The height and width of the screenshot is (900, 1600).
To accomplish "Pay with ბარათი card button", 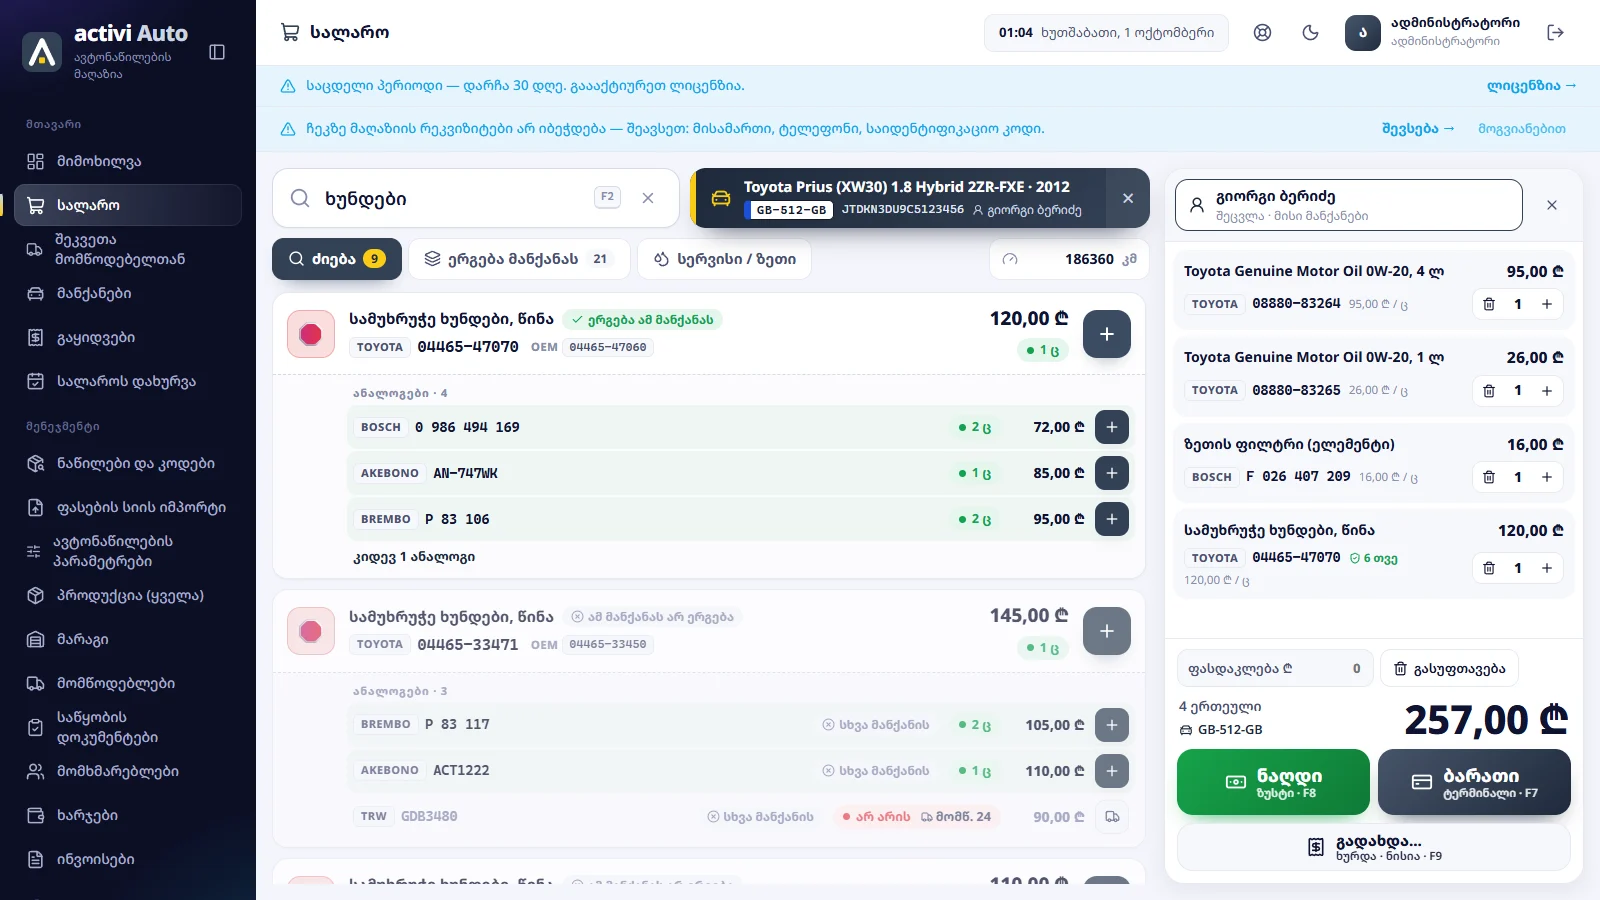I will pyautogui.click(x=1474, y=782).
